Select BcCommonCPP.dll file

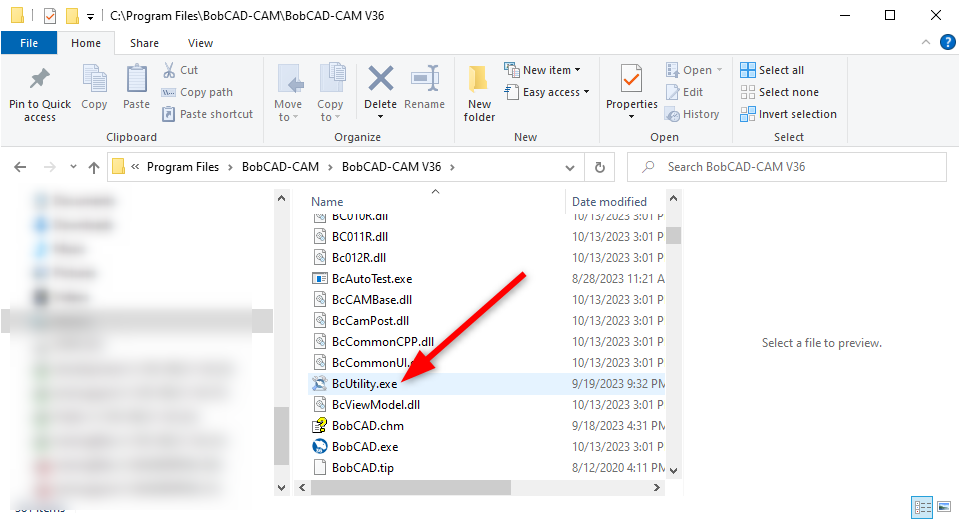point(383,342)
